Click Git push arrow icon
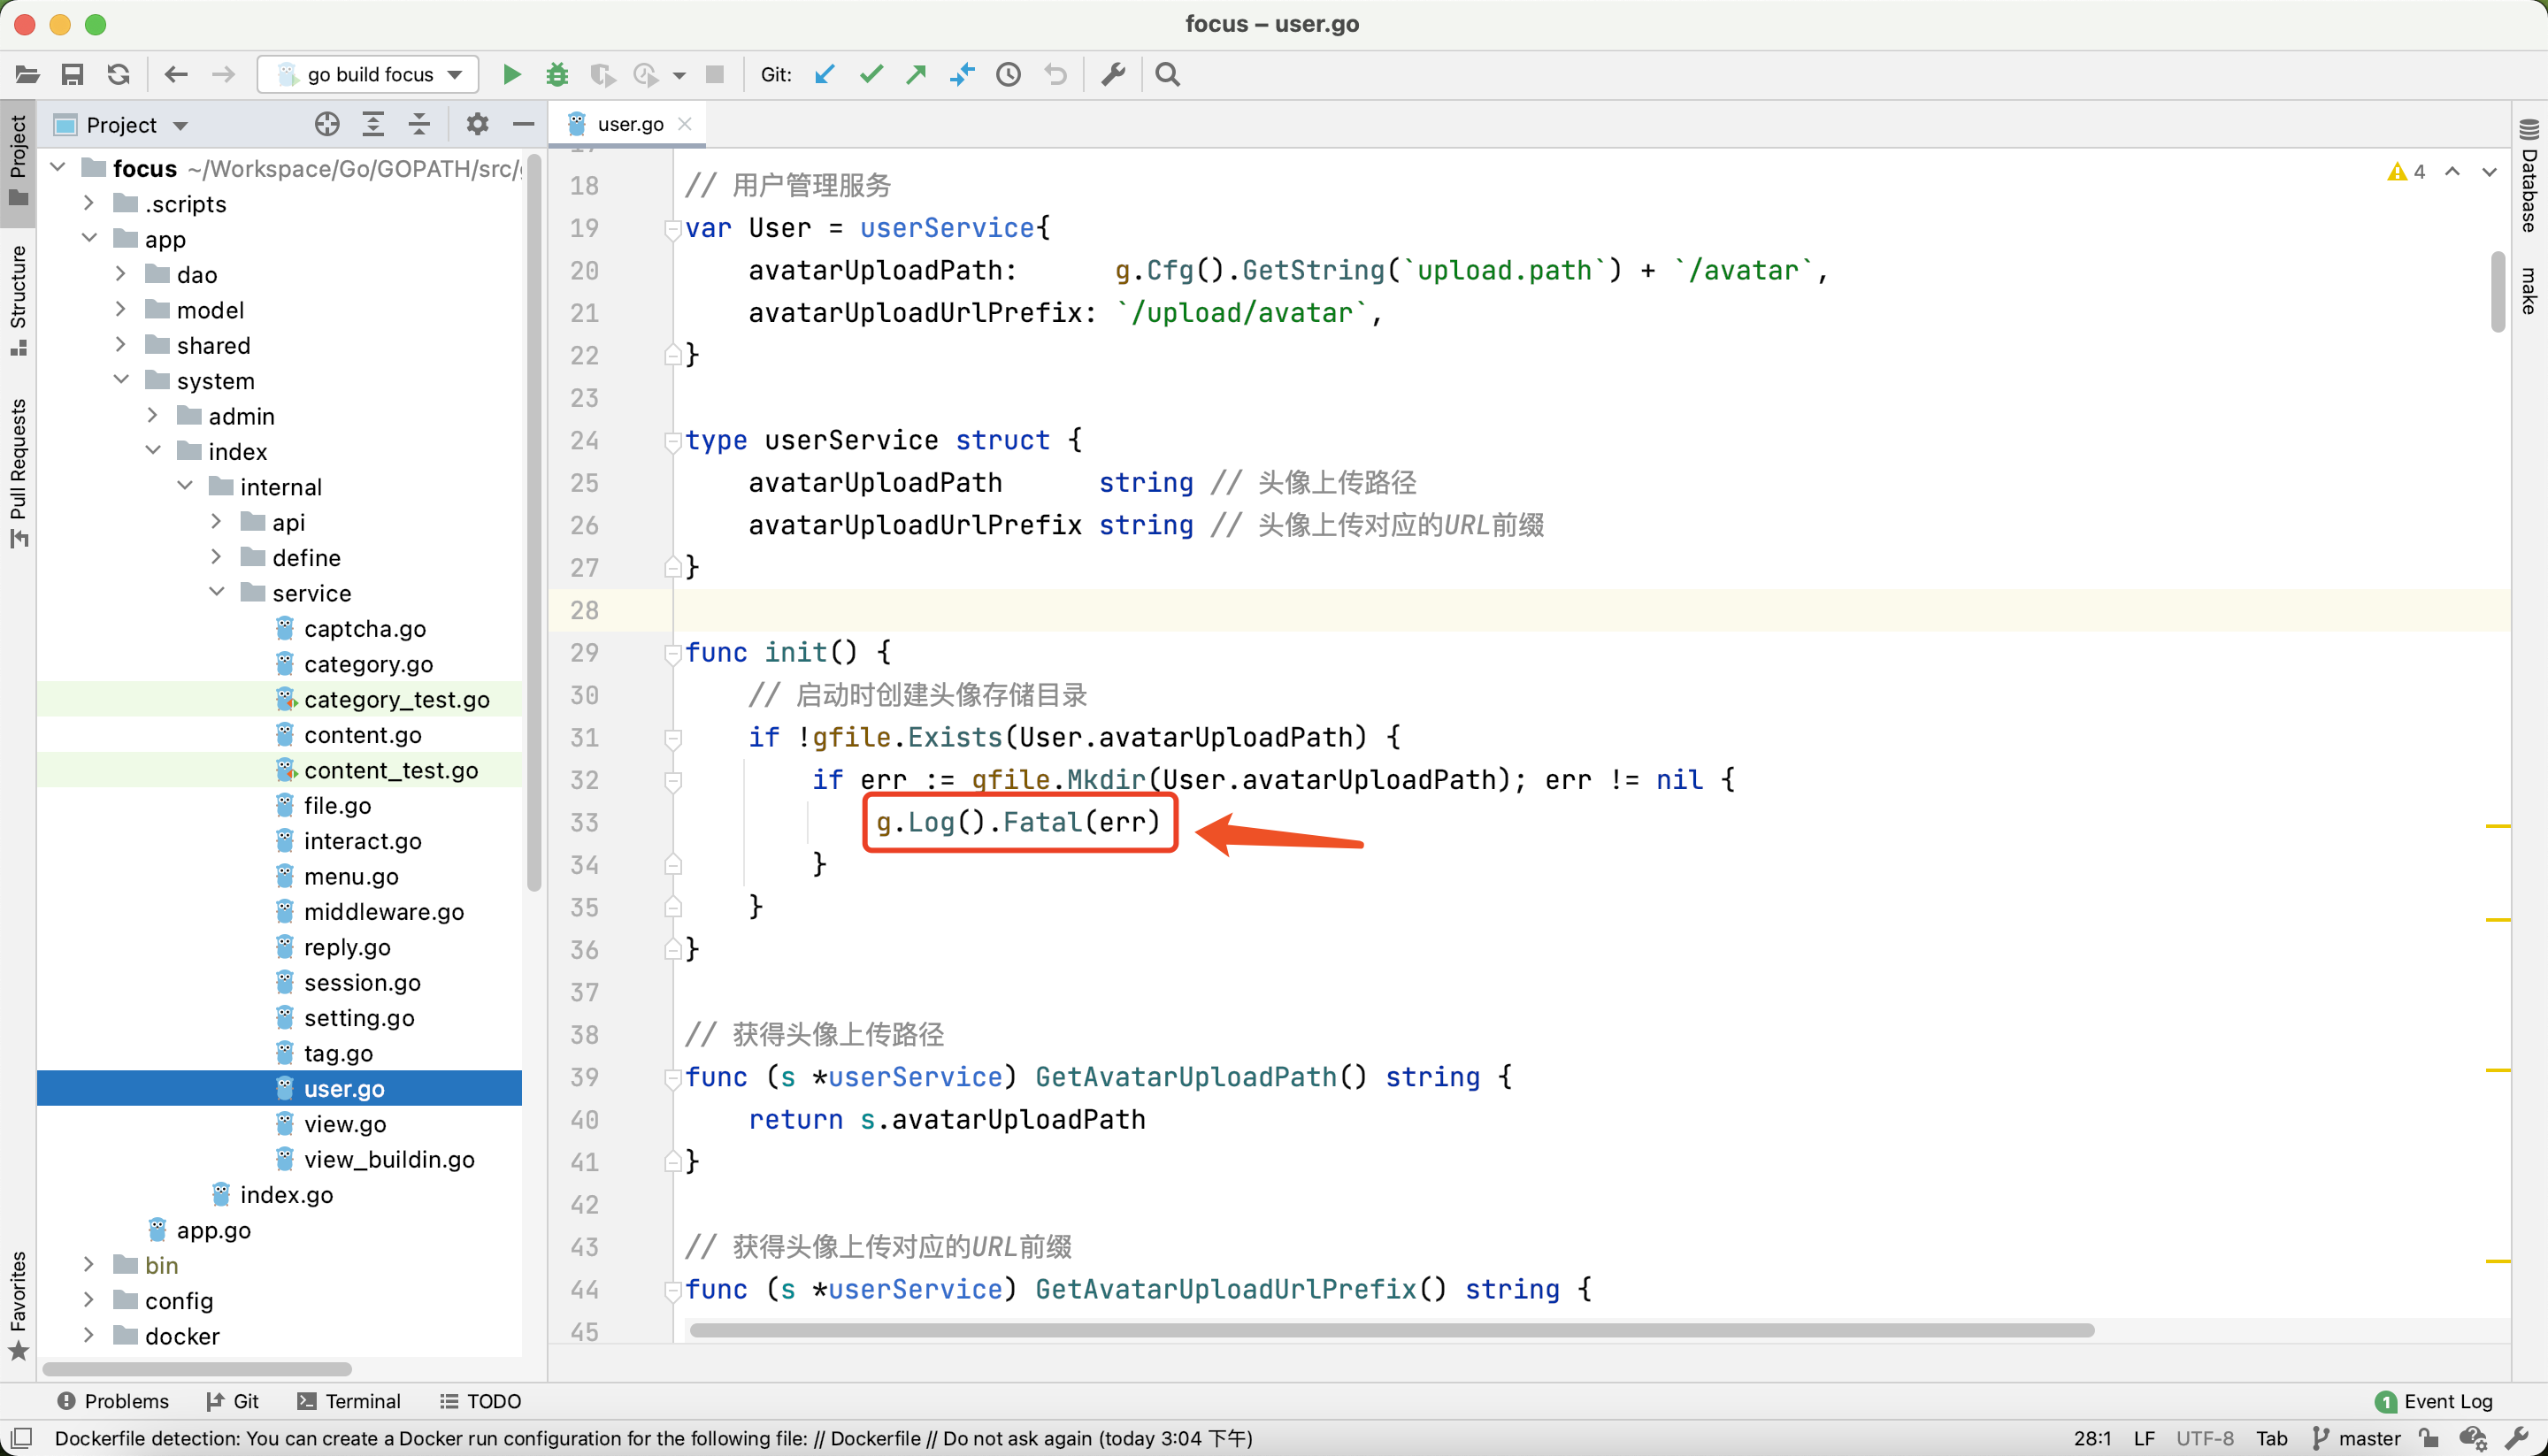This screenshot has height=1456, width=2548. (x=916, y=74)
